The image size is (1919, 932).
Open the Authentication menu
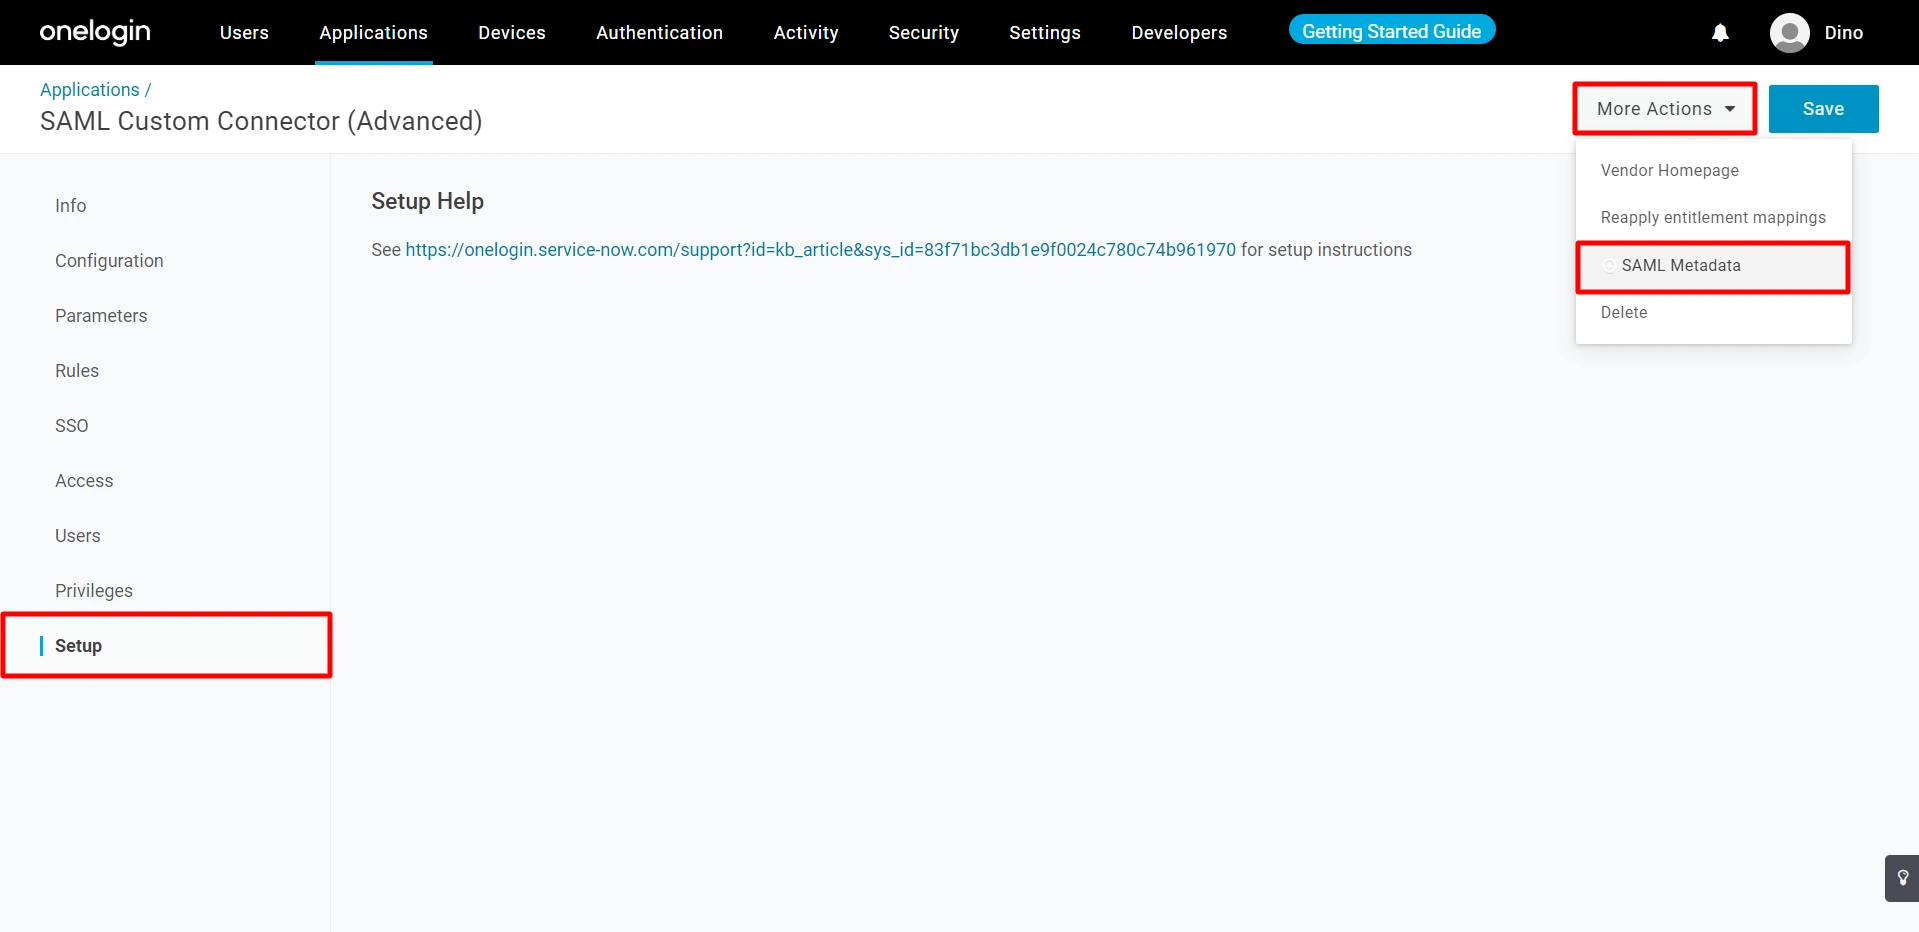[659, 33]
